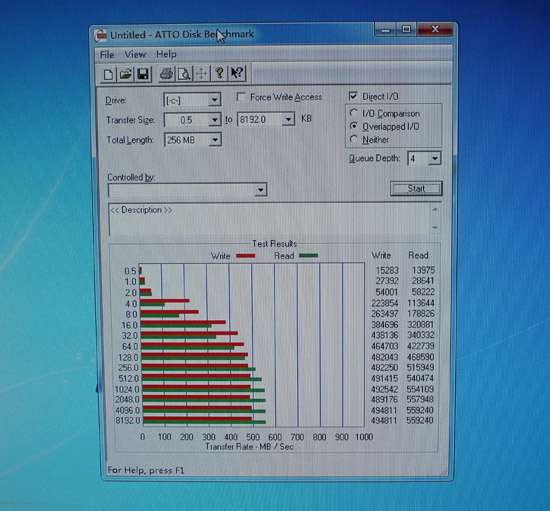Click the New document toolbar icon
The height and width of the screenshot is (511, 550).
pyautogui.click(x=108, y=74)
